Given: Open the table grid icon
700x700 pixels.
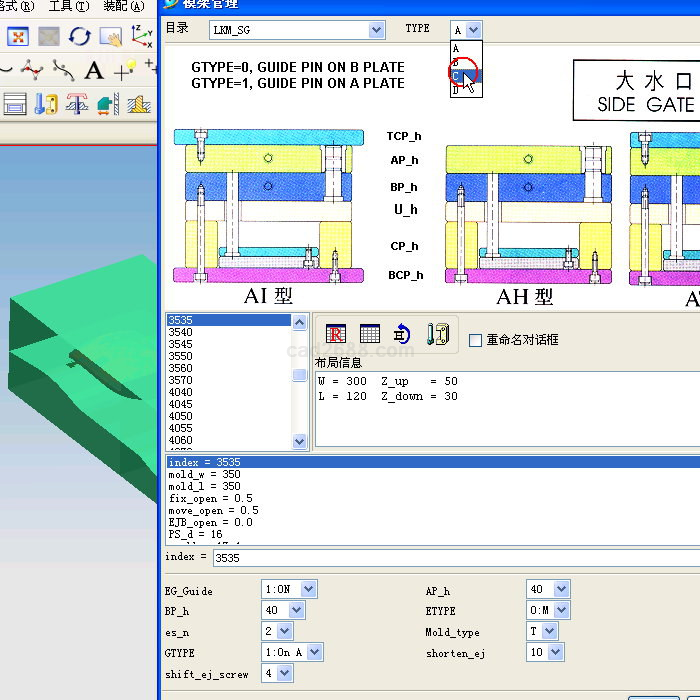Looking at the screenshot, I should (370, 334).
